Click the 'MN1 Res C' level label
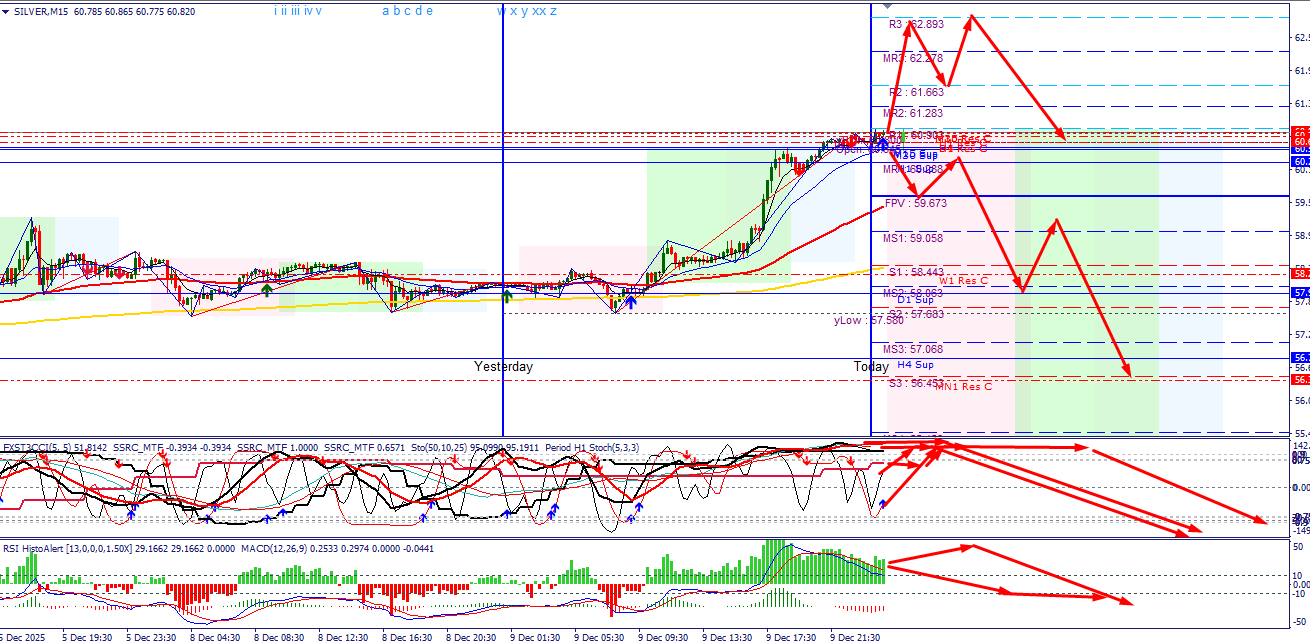Image resolution: width=1310 pixels, height=644 pixels. 963,386
